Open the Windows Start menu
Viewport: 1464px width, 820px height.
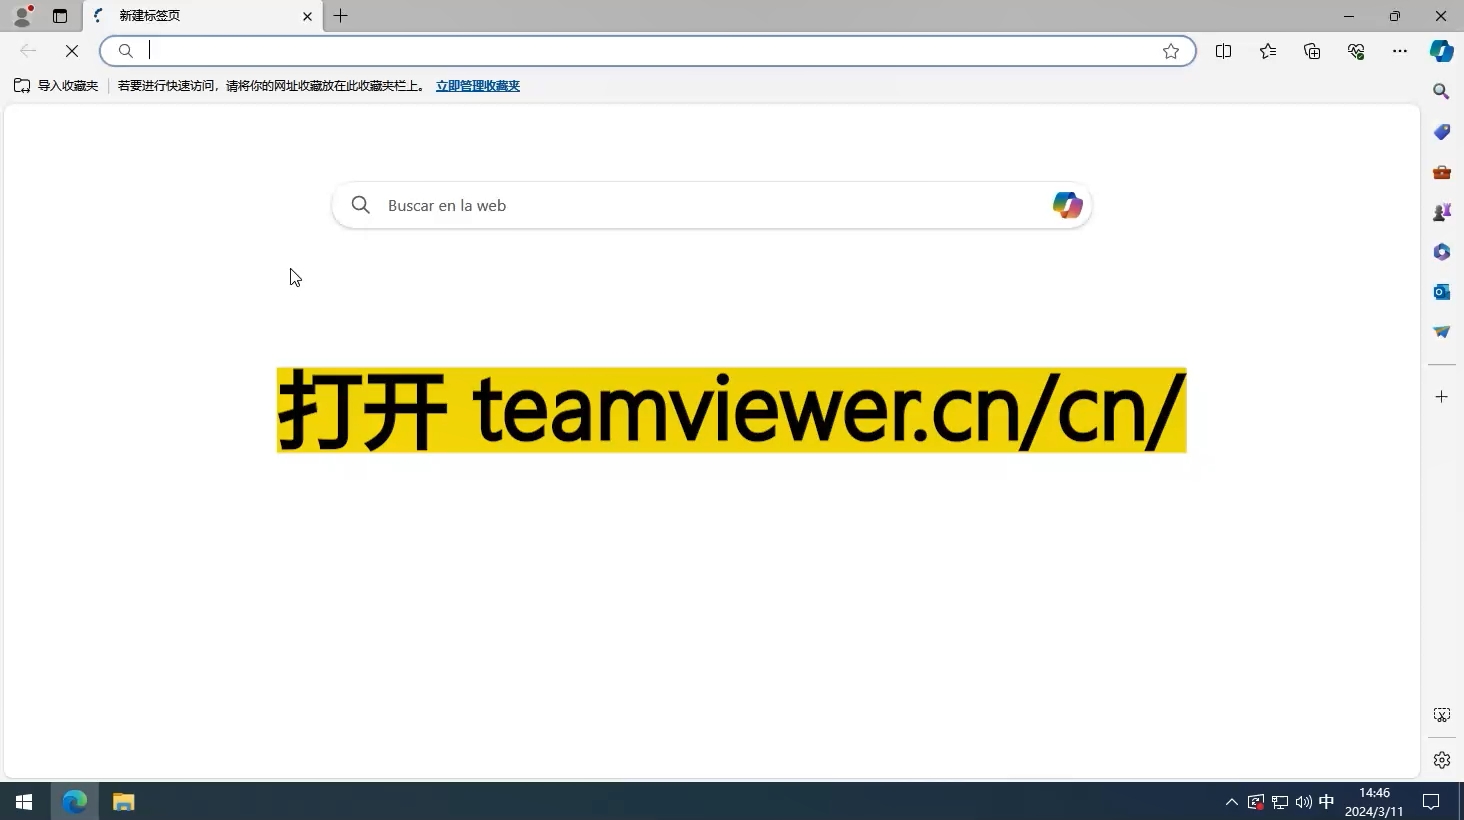click(24, 801)
